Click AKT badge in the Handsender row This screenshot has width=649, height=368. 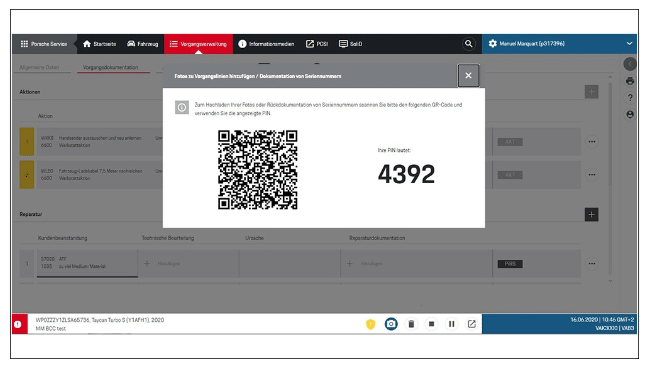pyautogui.click(x=510, y=142)
